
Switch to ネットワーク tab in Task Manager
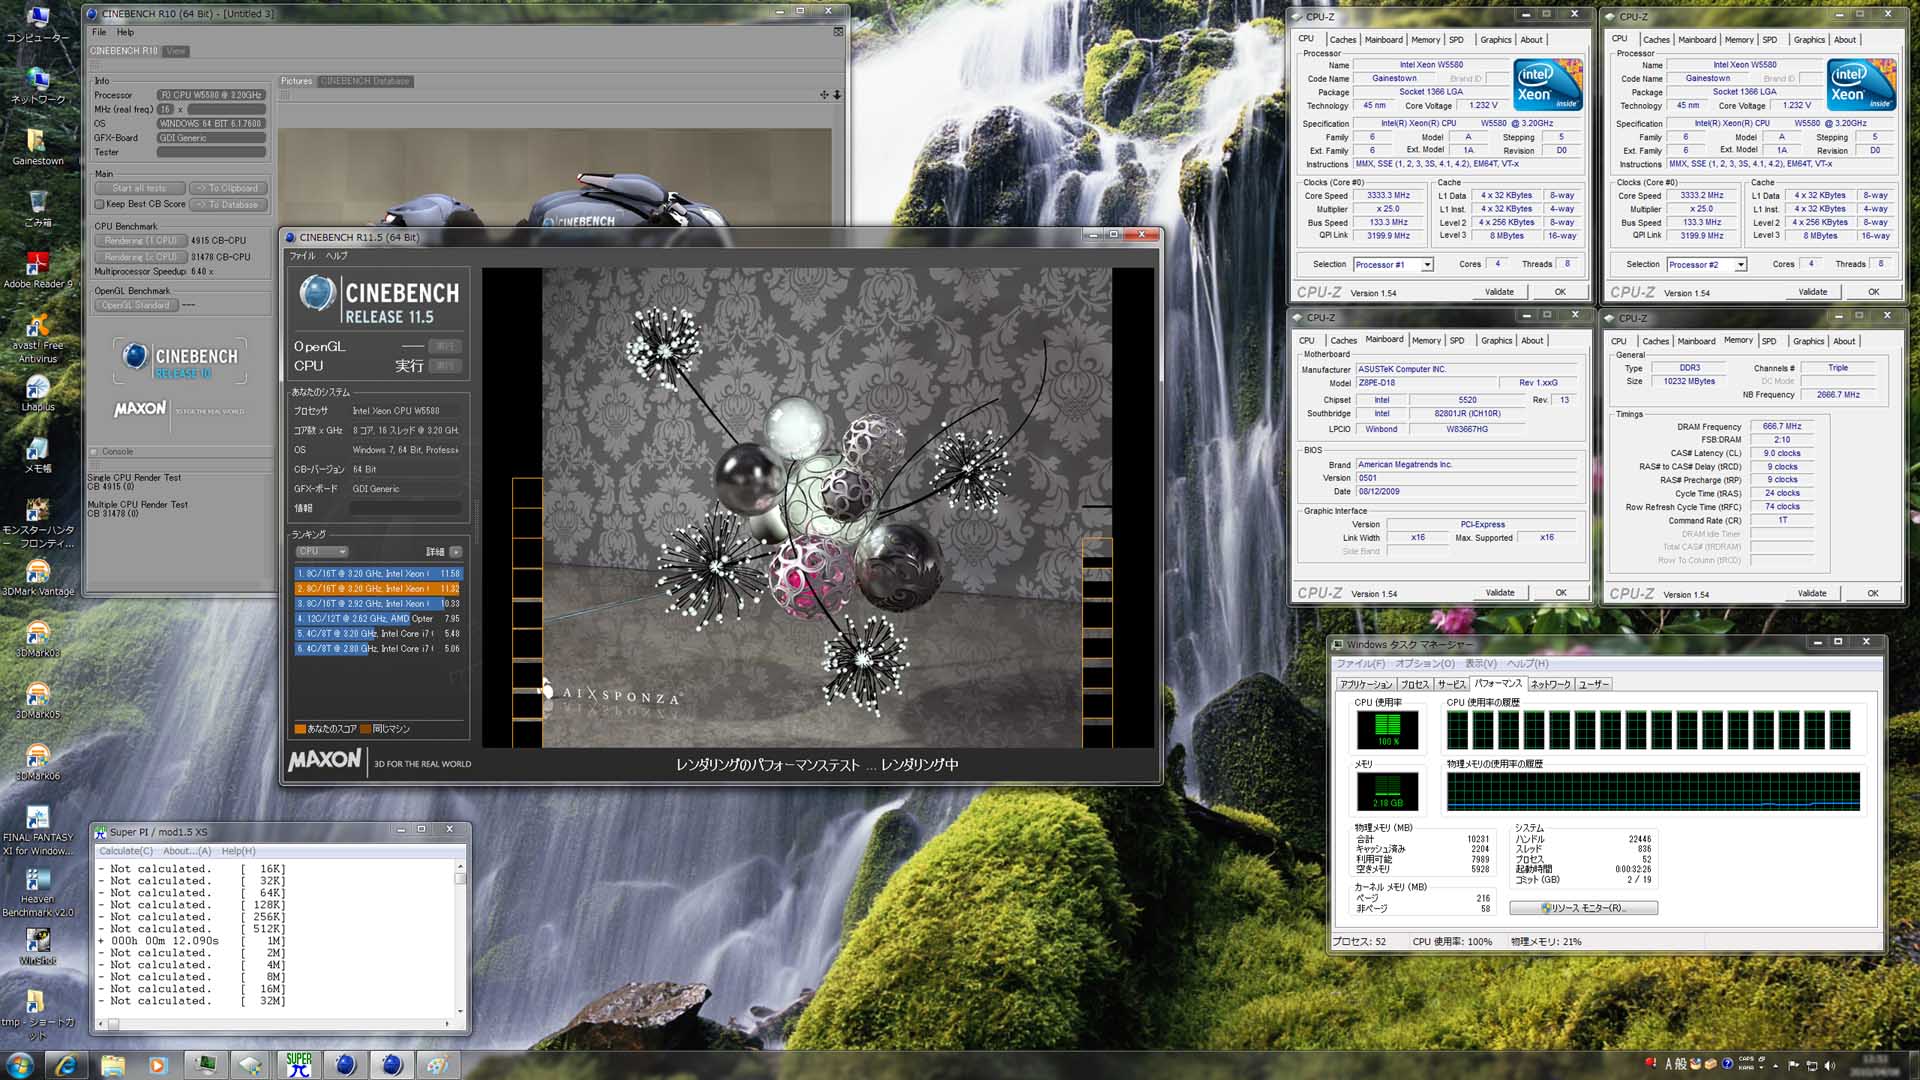tap(1550, 685)
